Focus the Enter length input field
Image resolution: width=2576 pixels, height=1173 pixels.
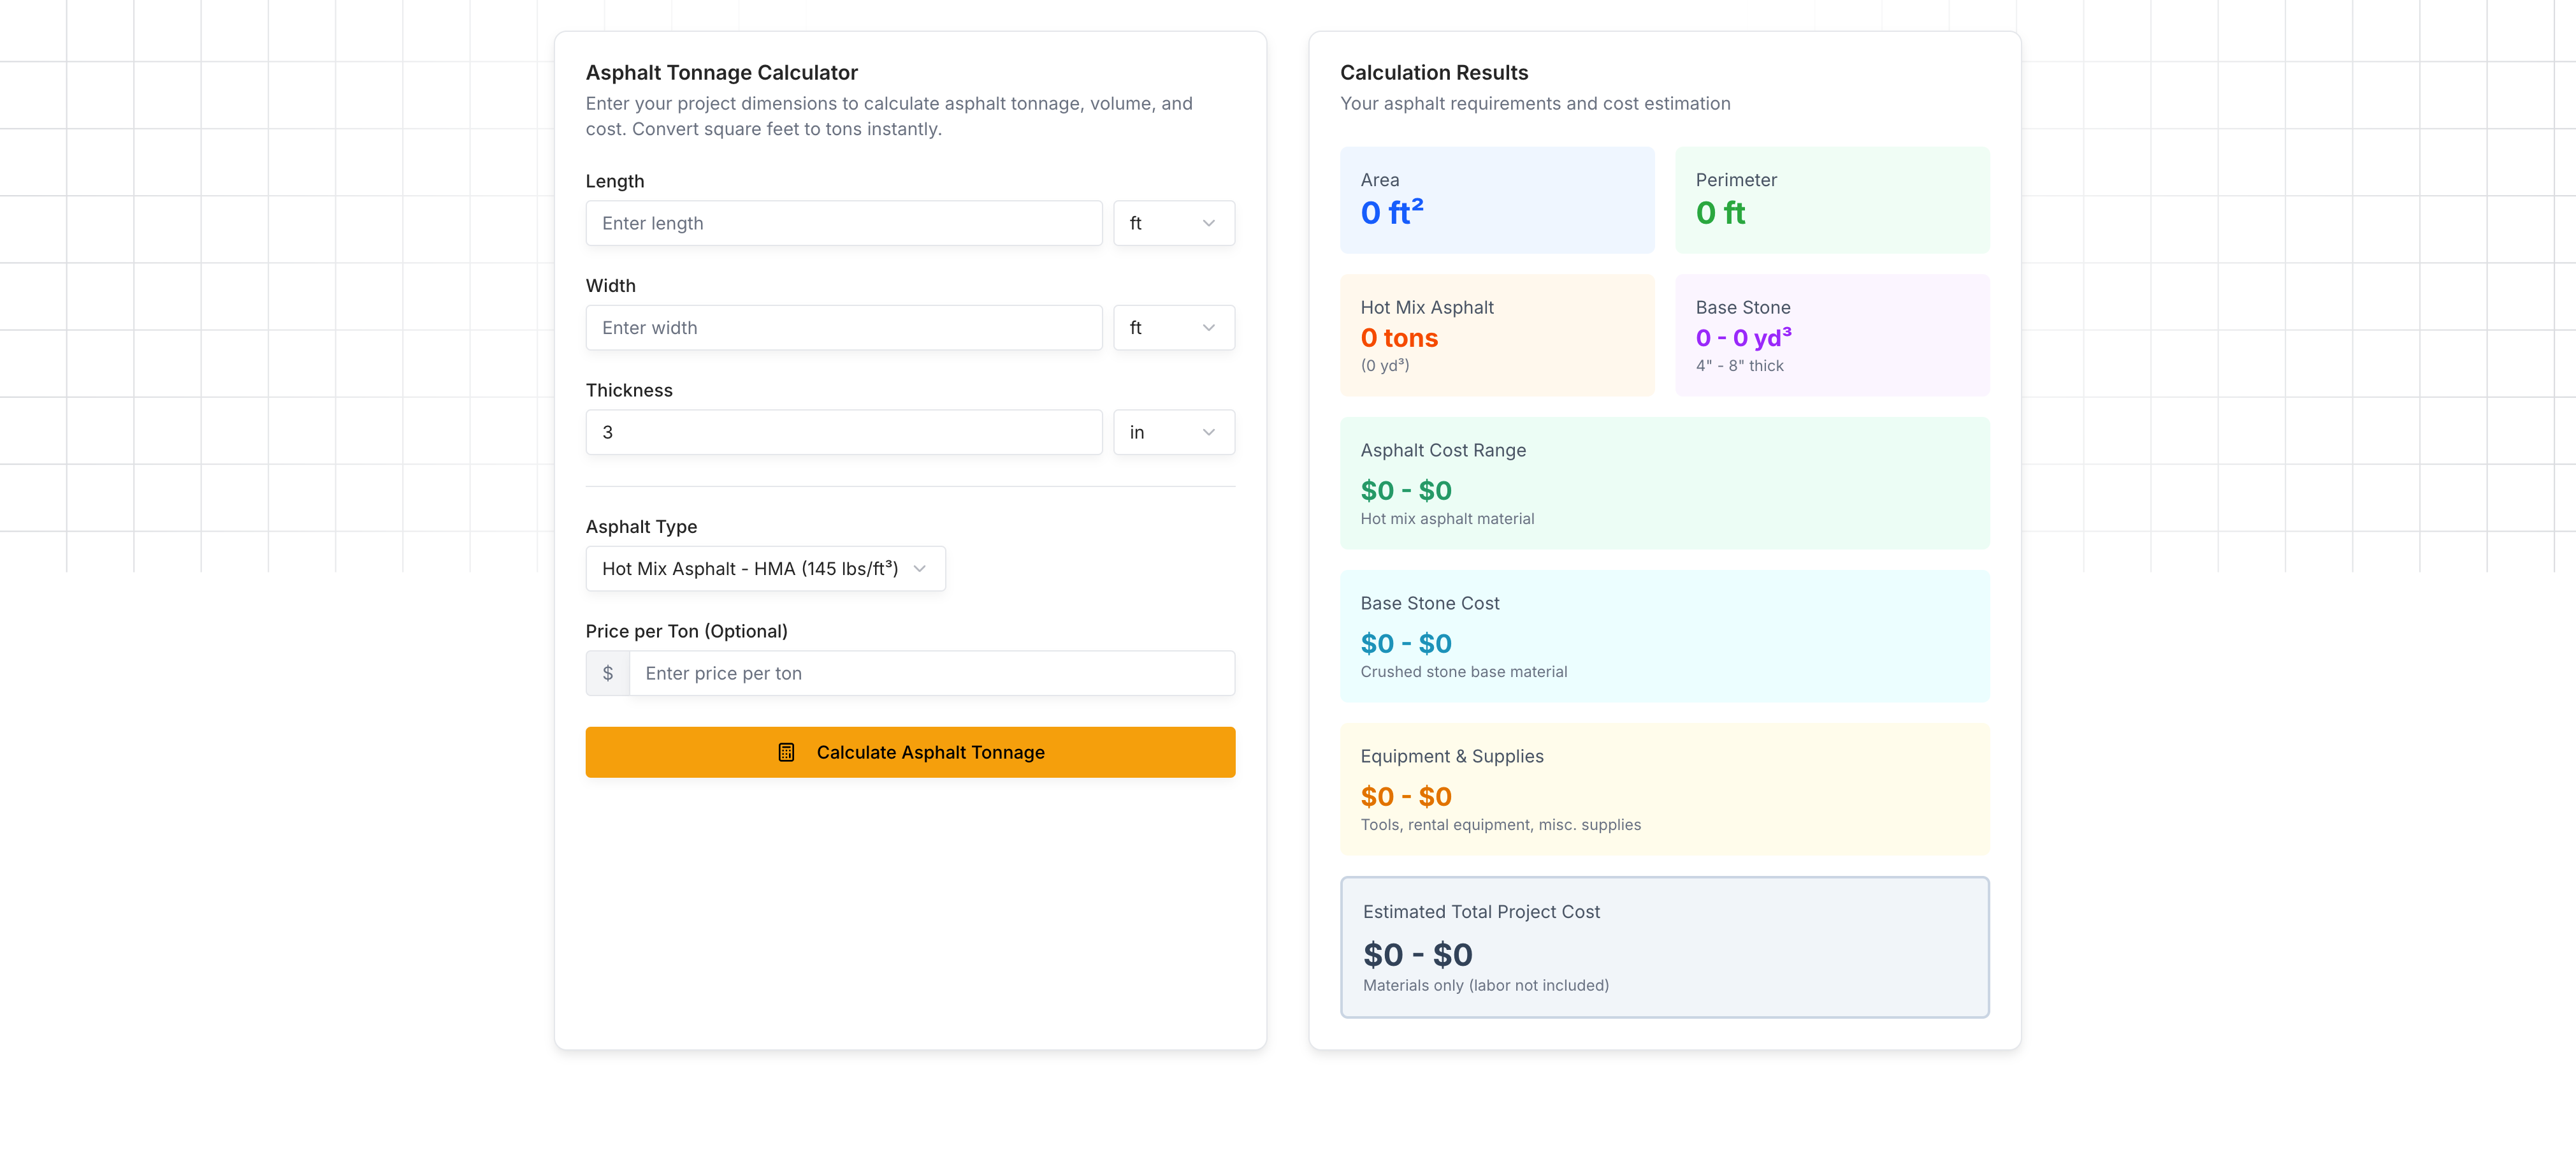pyautogui.click(x=843, y=223)
